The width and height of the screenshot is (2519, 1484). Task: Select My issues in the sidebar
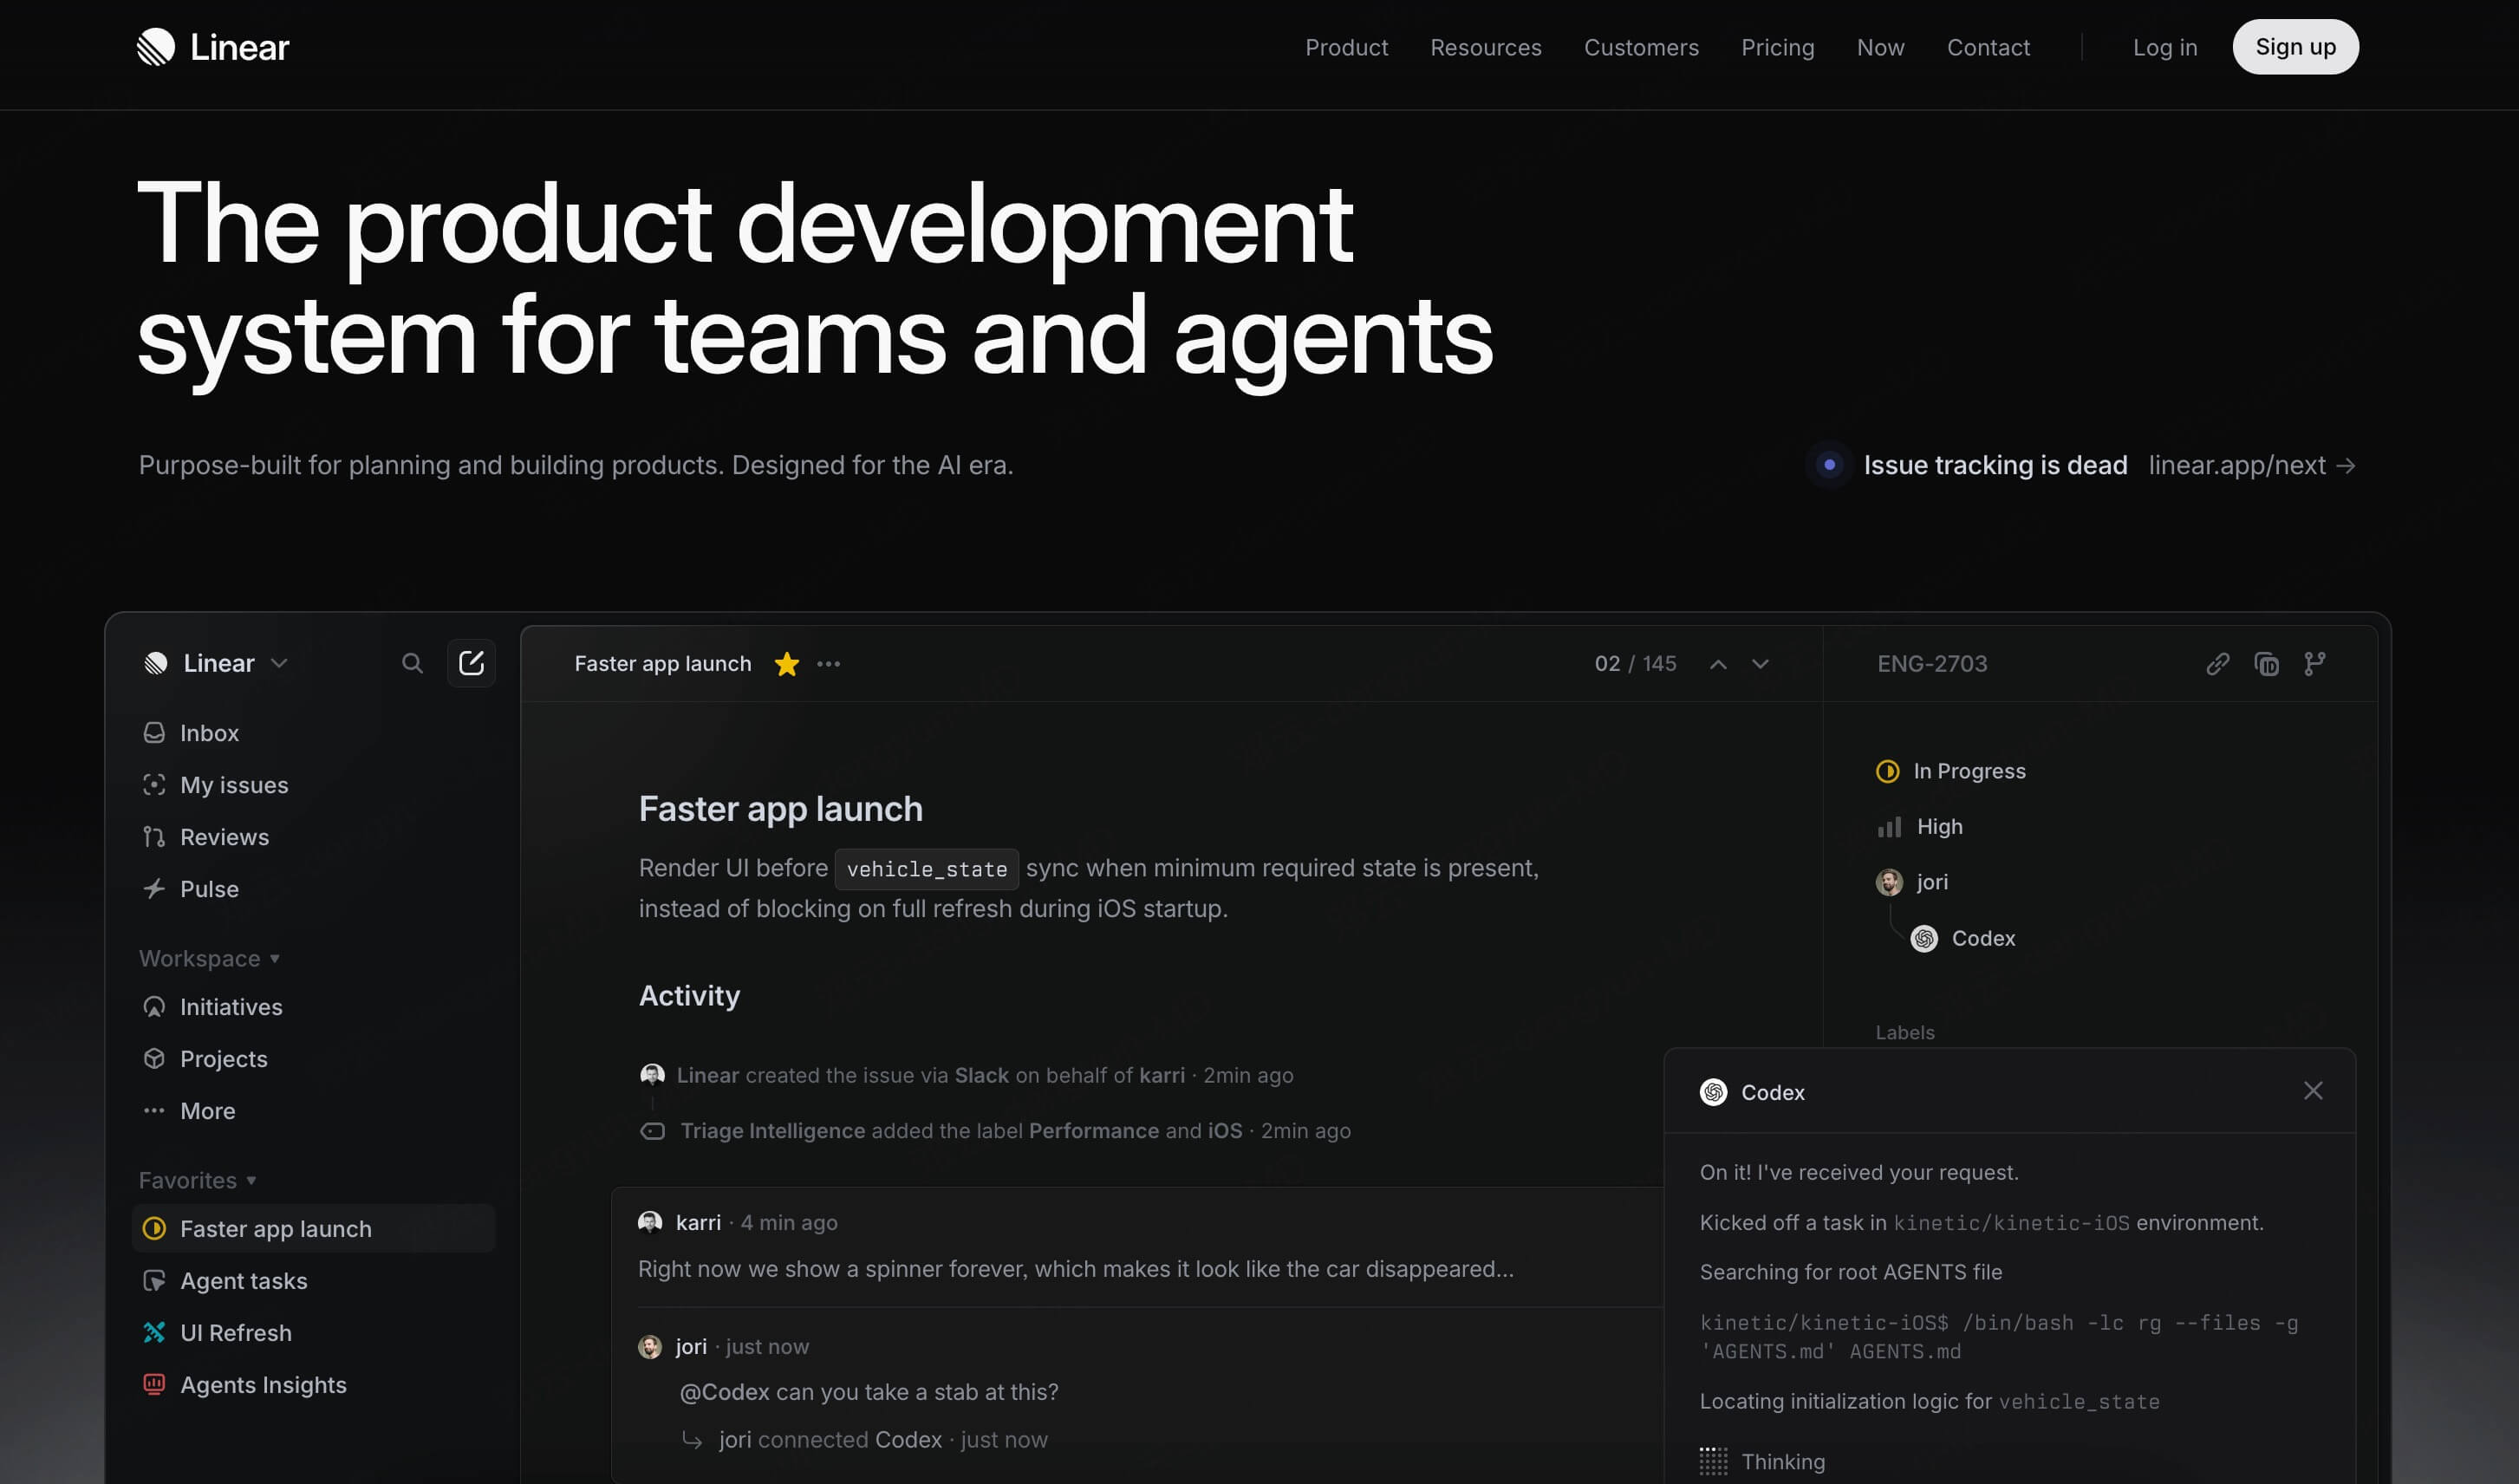point(313,785)
